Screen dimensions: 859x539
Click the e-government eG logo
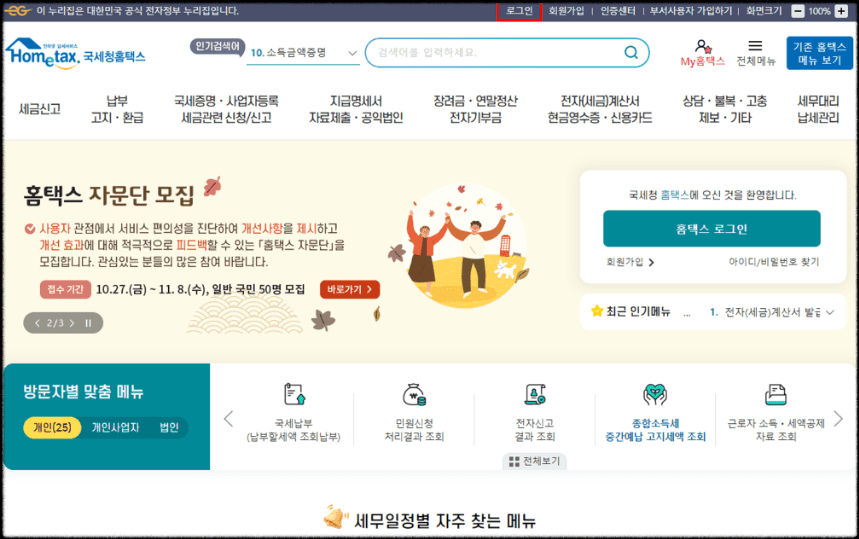18,10
